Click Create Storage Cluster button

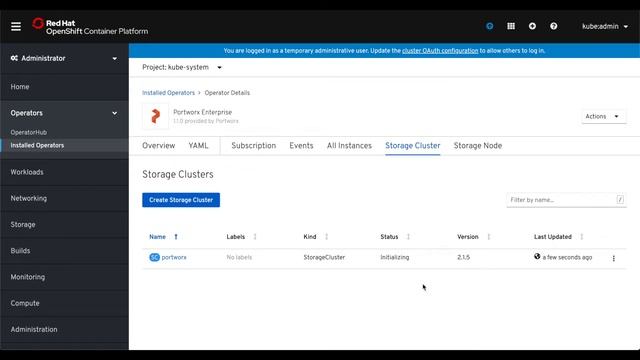pyautogui.click(x=181, y=200)
